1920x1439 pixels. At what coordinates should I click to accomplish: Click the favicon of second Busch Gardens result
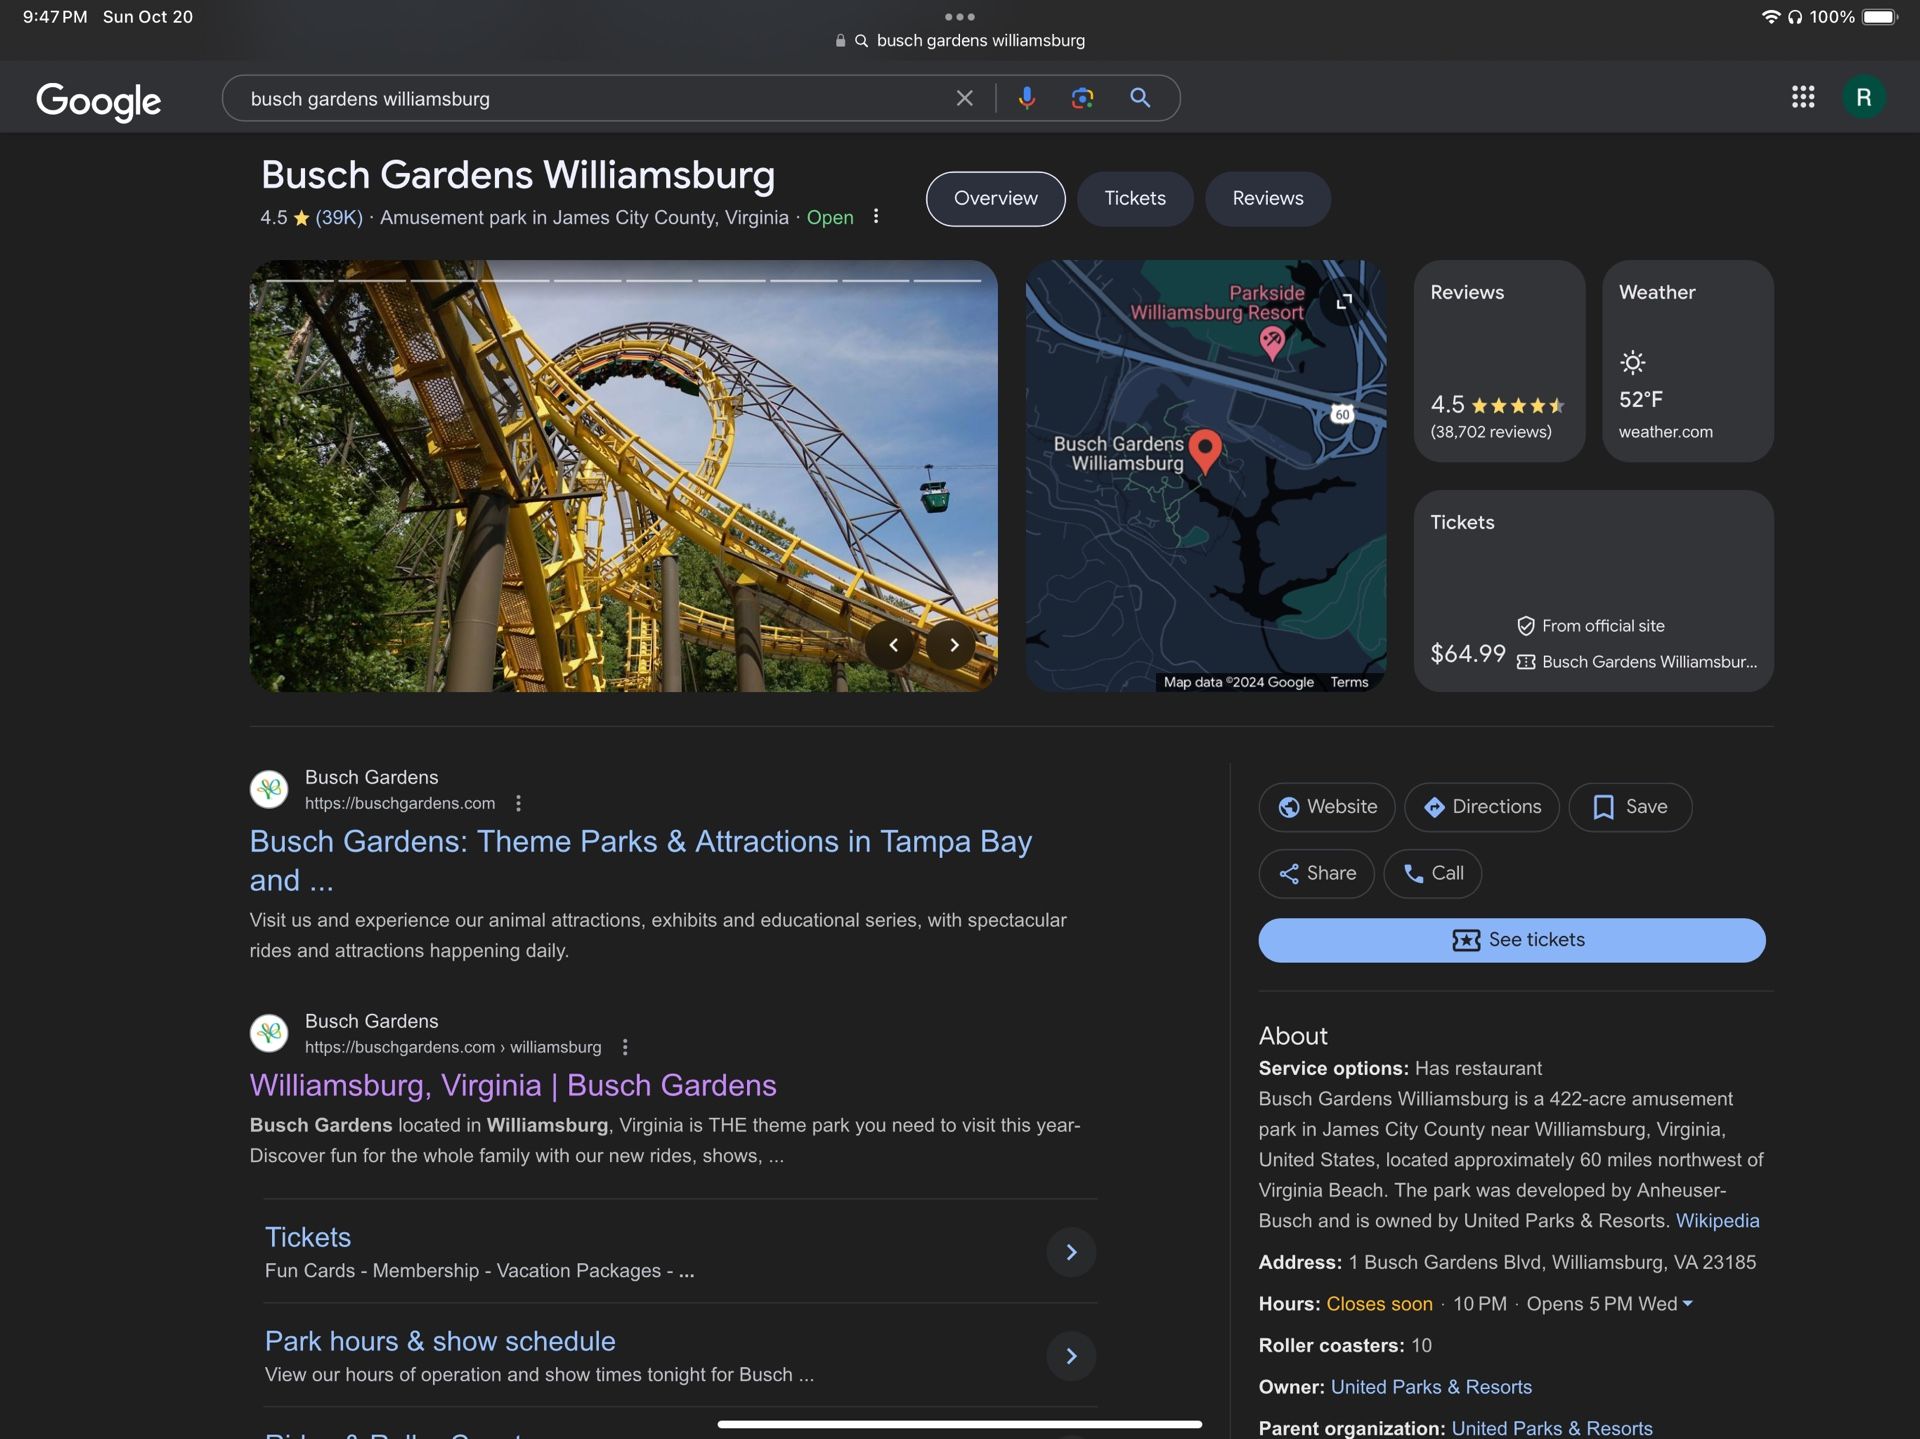[x=269, y=1033]
